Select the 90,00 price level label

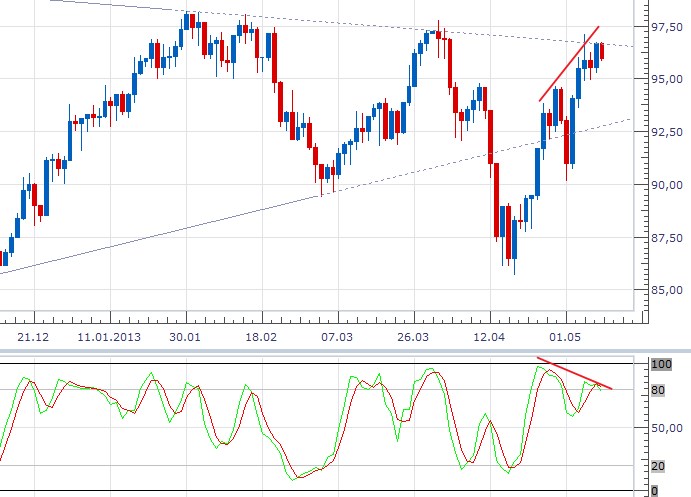(x=667, y=185)
